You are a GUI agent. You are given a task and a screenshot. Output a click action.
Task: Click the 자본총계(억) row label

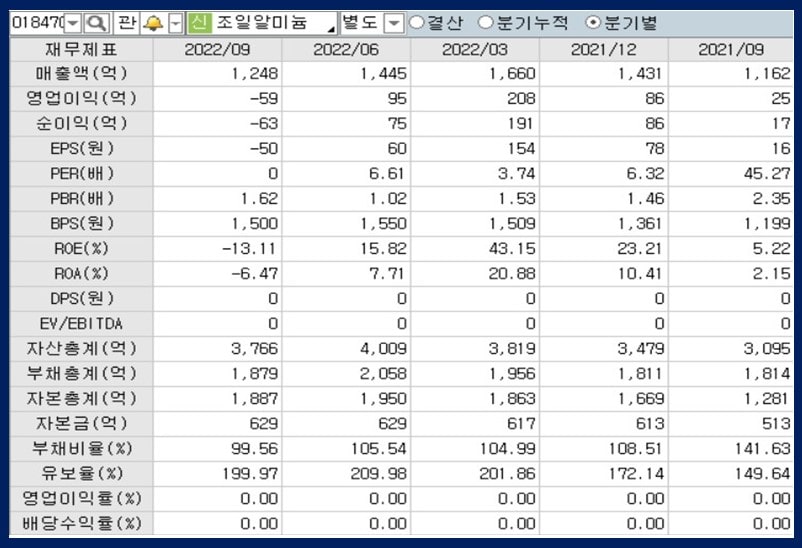(x=81, y=399)
